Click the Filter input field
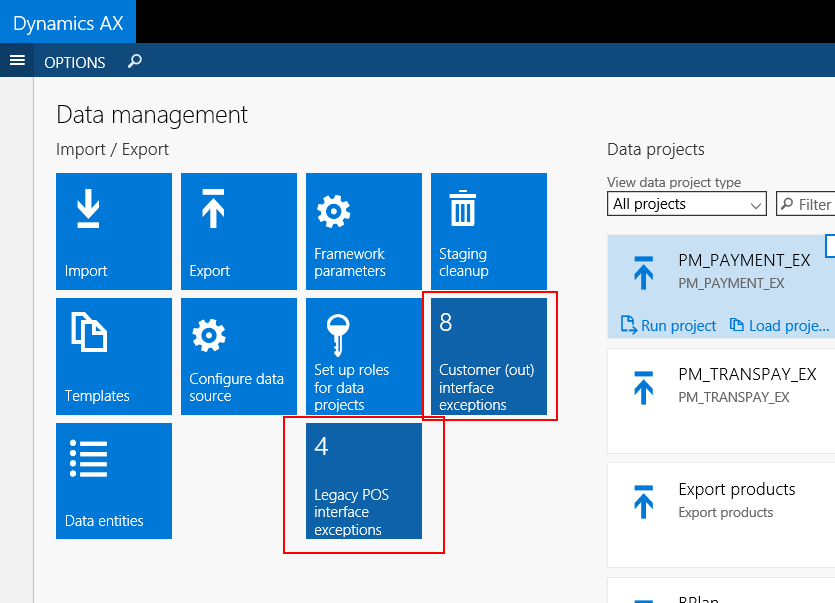 pyautogui.click(x=806, y=203)
